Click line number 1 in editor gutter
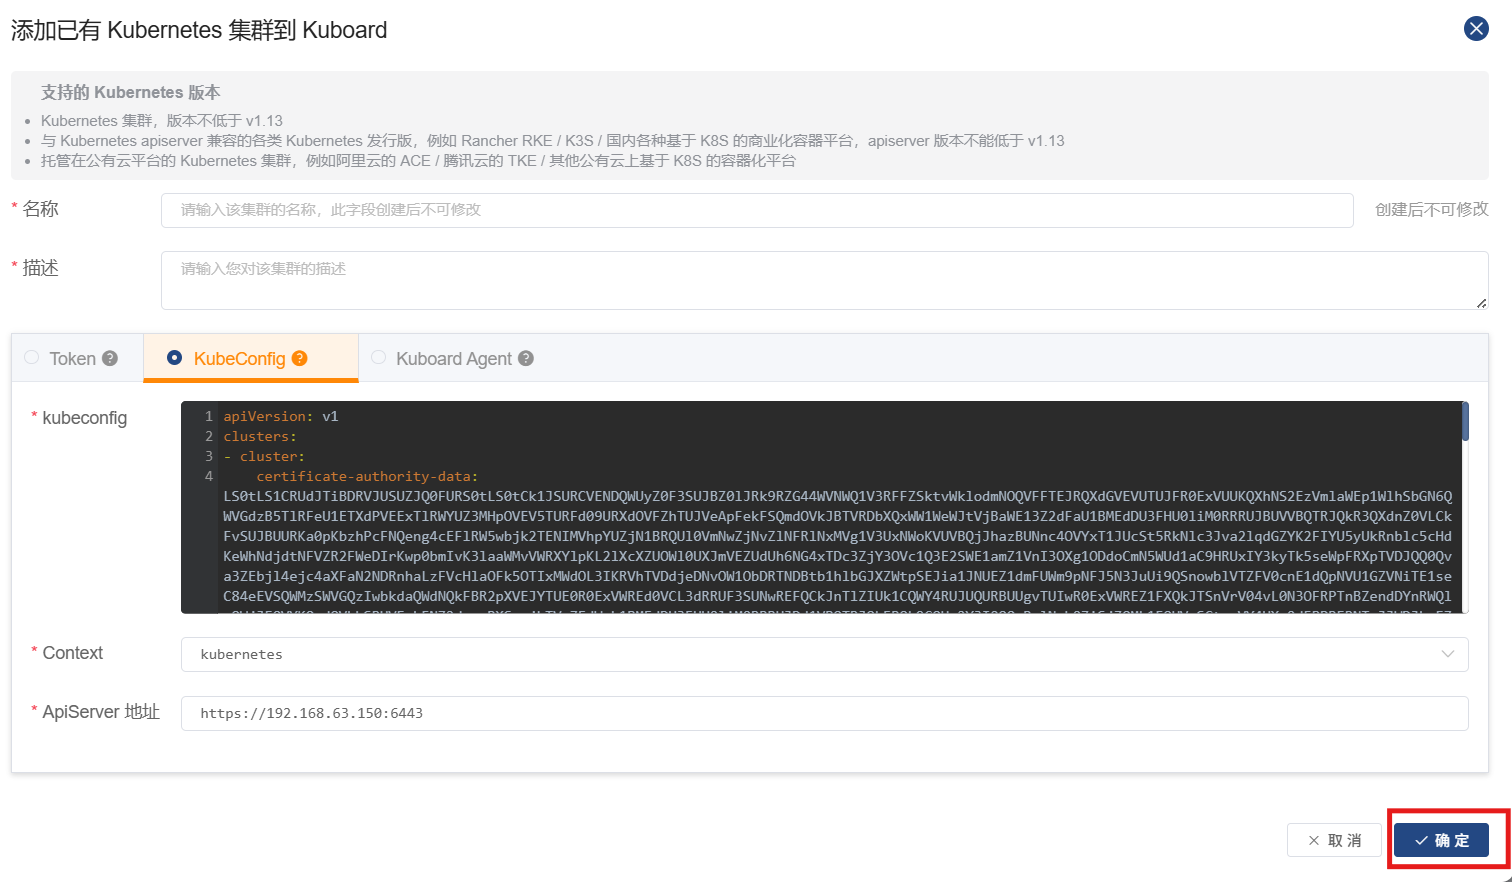This screenshot has width=1512, height=882. (x=209, y=416)
